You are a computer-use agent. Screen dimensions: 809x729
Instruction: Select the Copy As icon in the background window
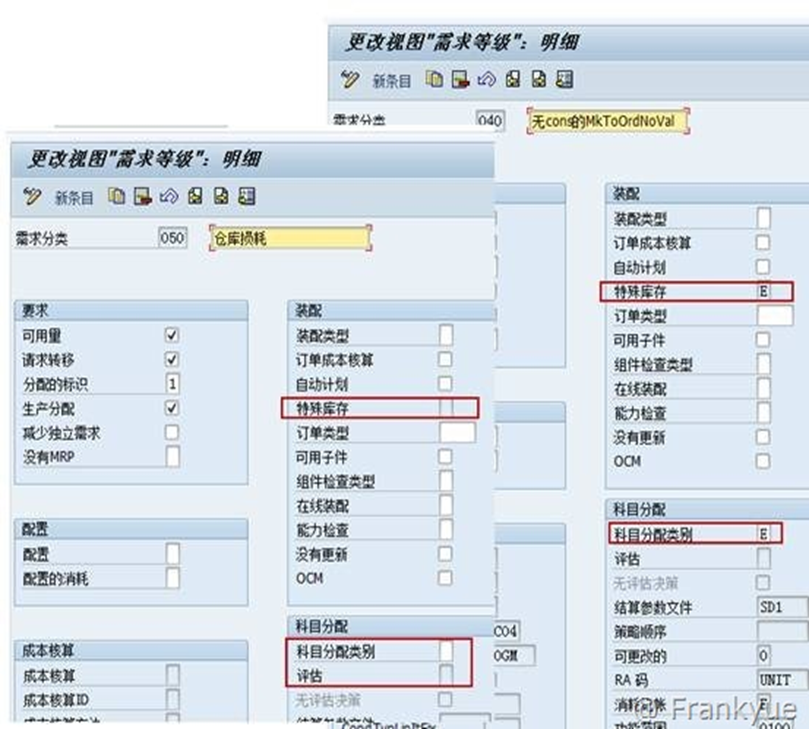(x=433, y=78)
